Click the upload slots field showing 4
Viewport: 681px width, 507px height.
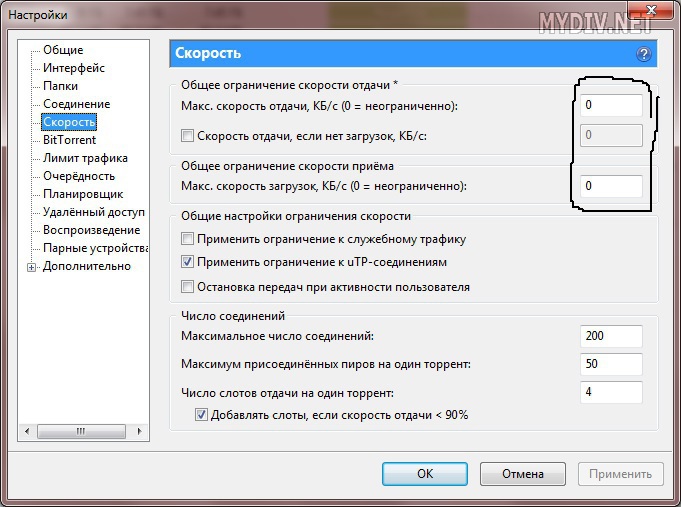click(611, 392)
